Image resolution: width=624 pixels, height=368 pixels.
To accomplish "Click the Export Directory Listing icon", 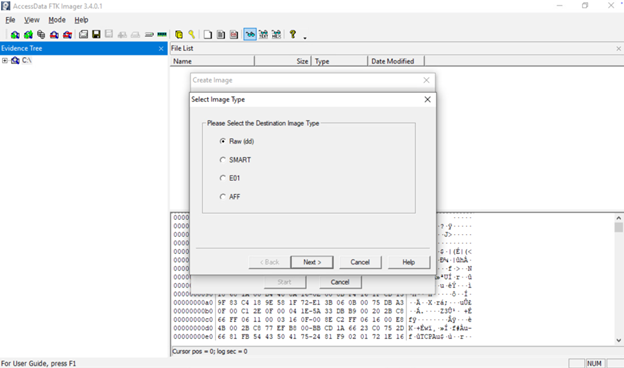I will (x=234, y=35).
